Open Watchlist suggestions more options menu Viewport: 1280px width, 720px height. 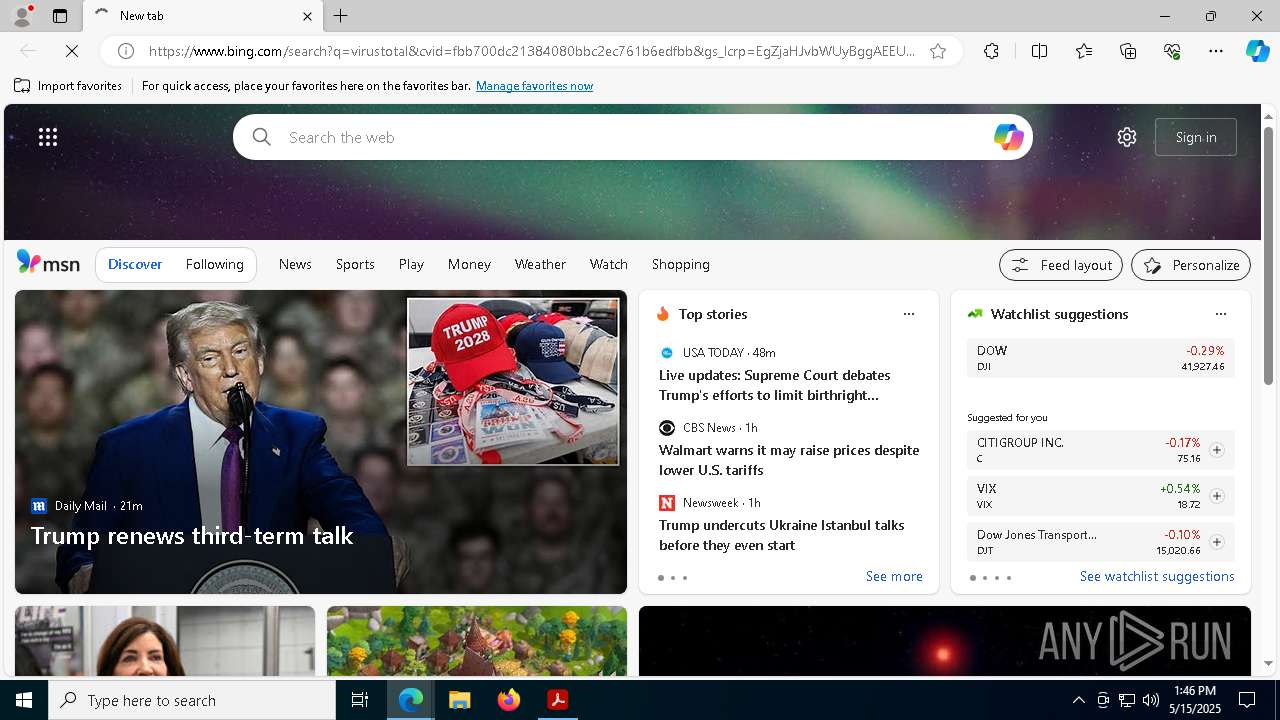pos(1221,314)
